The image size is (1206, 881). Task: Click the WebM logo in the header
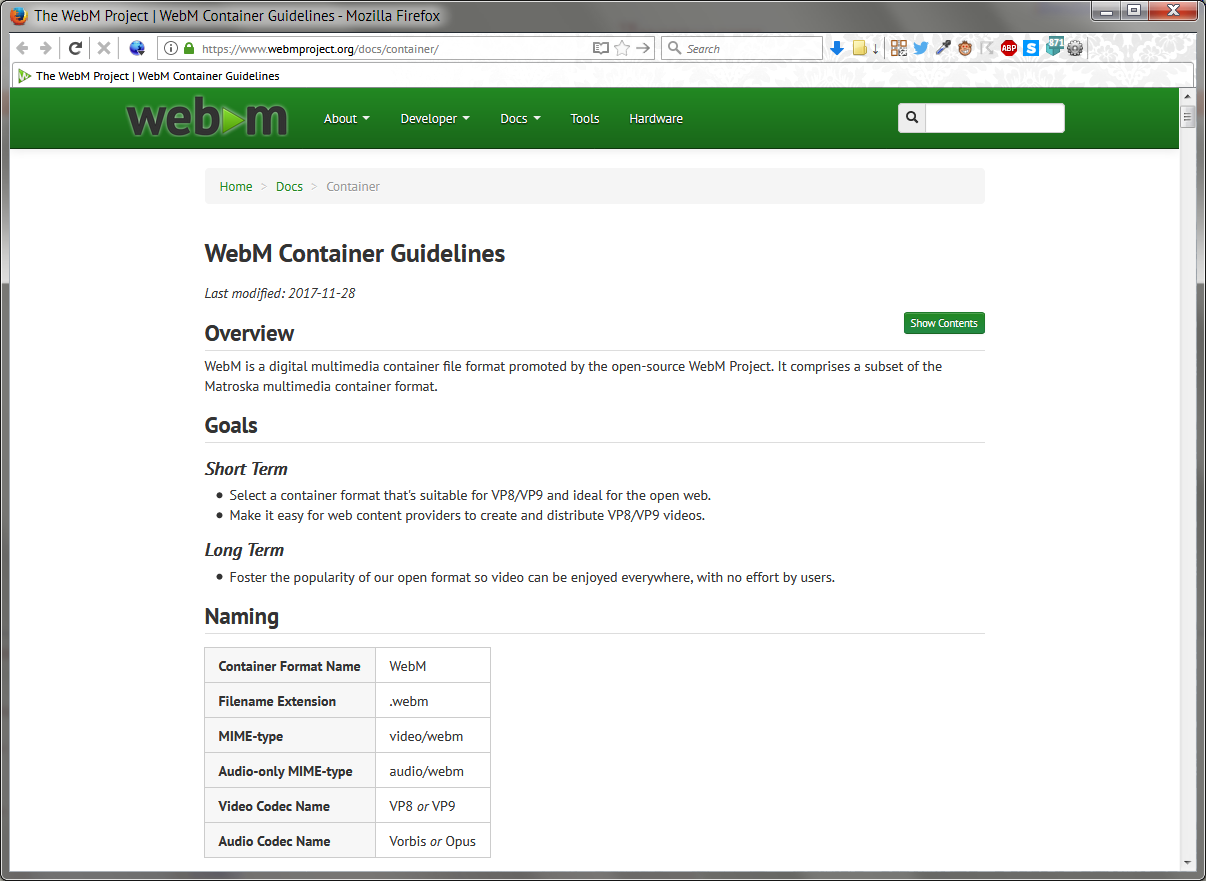pyautogui.click(x=207, y=118)
